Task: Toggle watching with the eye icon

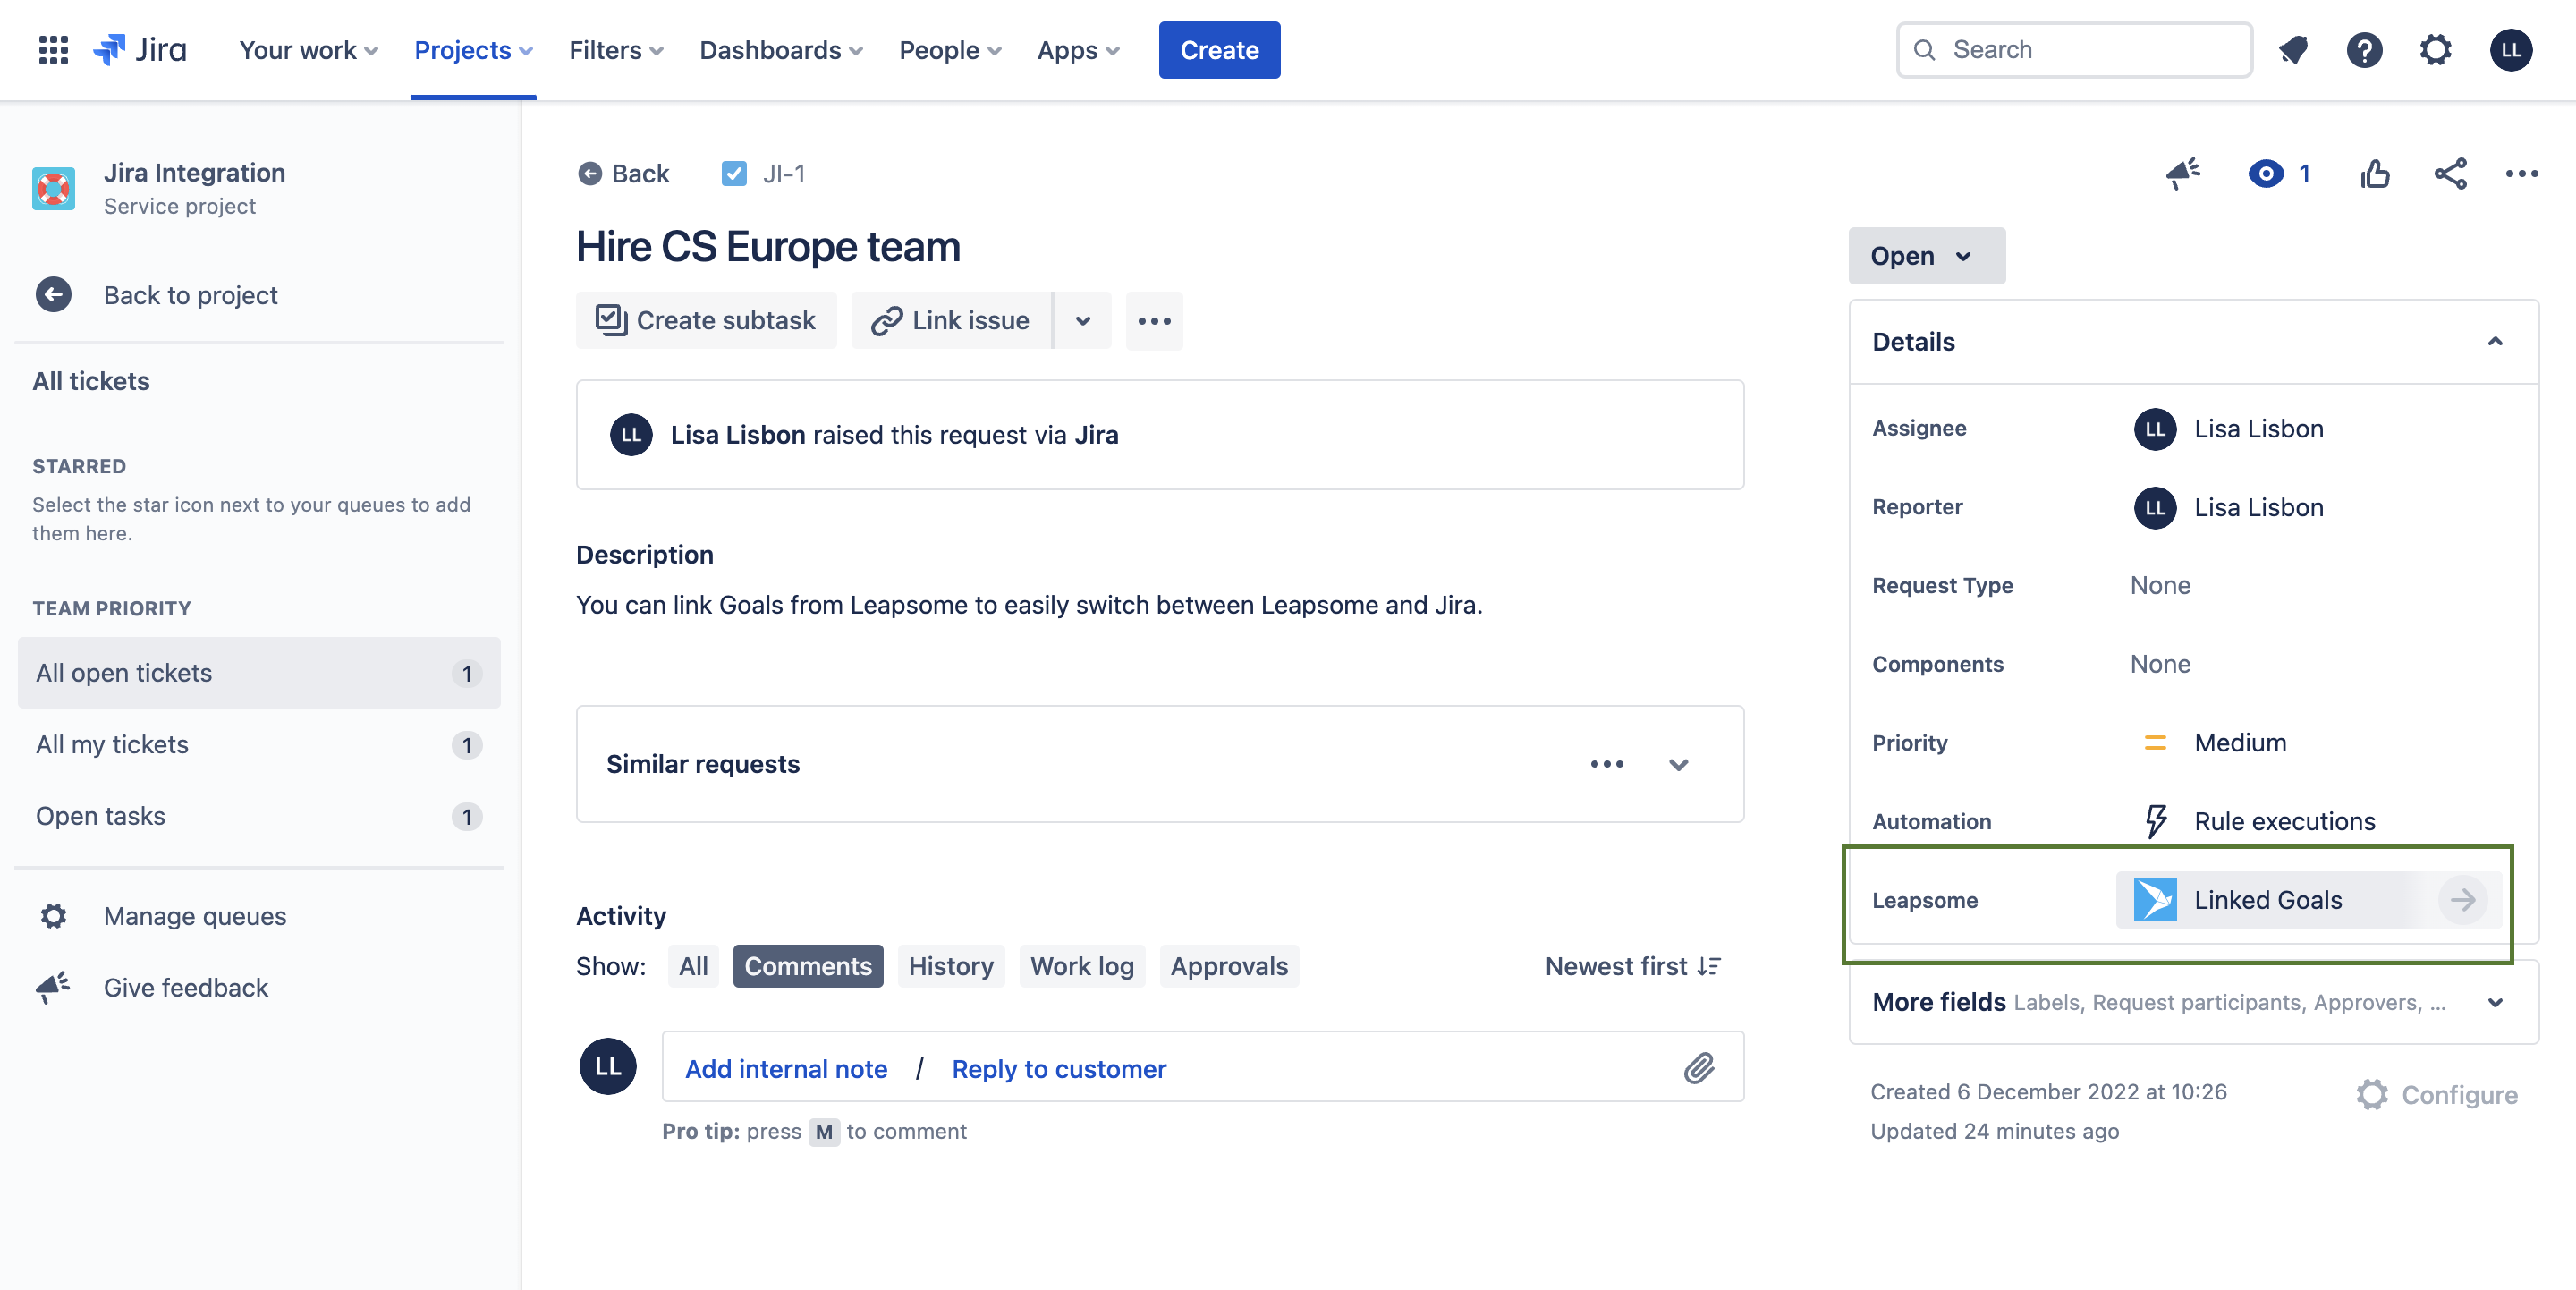Action: click(x=2266, y=174)
